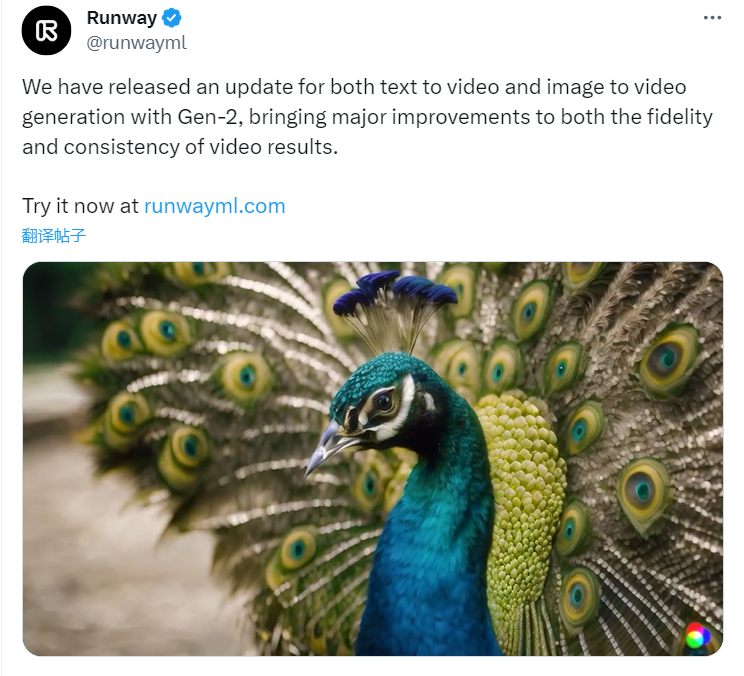Click the blue verified badge
744x676 pixels.
(171, 18)
